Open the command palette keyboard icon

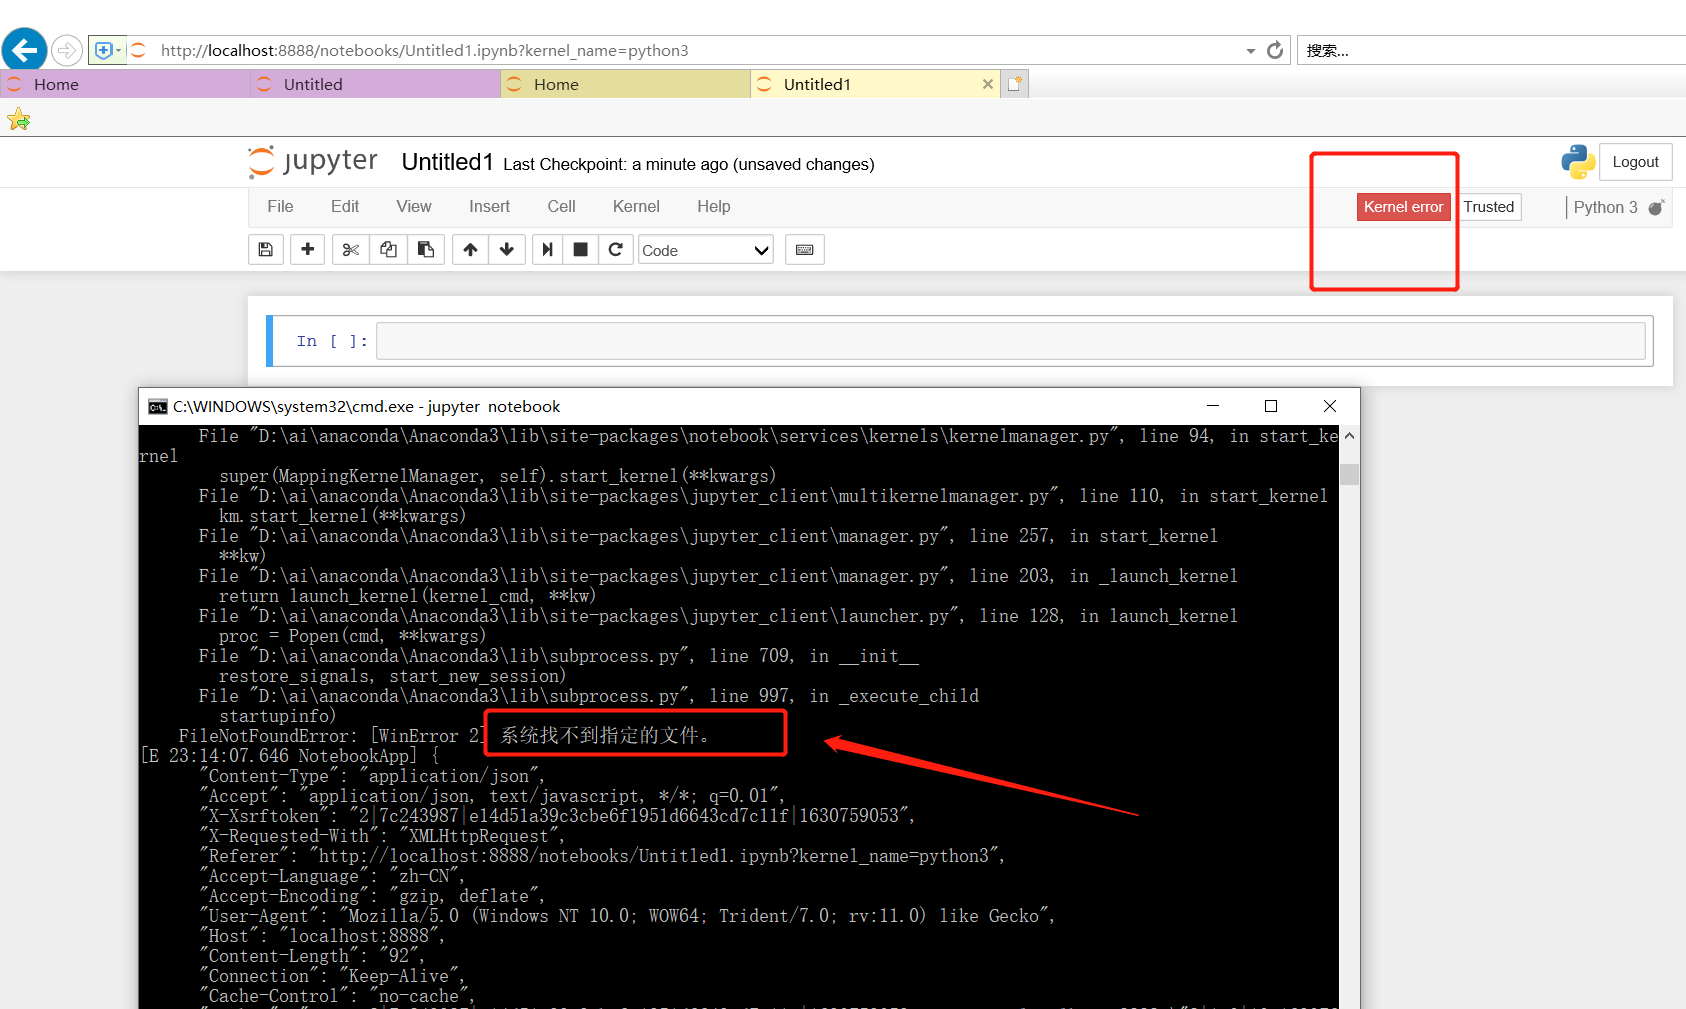coord(805,249)
